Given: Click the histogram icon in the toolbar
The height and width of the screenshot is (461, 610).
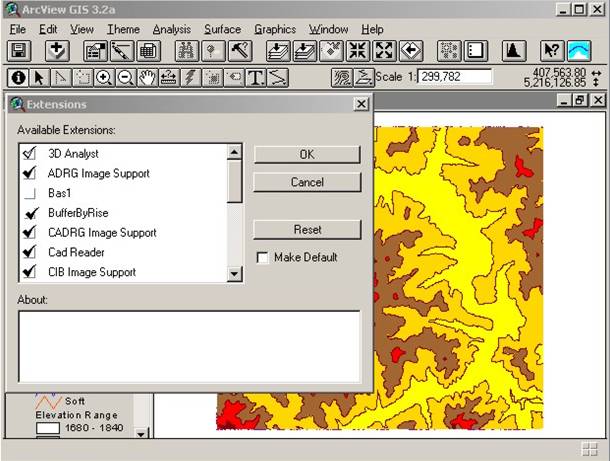Looking at the screenshot, I should 514,51.
